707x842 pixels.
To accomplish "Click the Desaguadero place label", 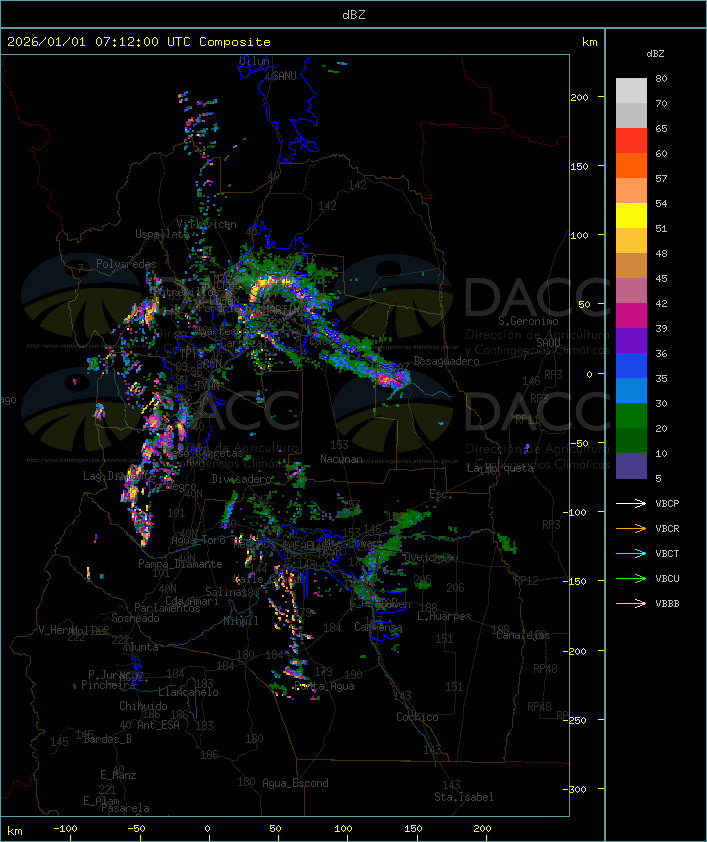I will coord(447,361).
